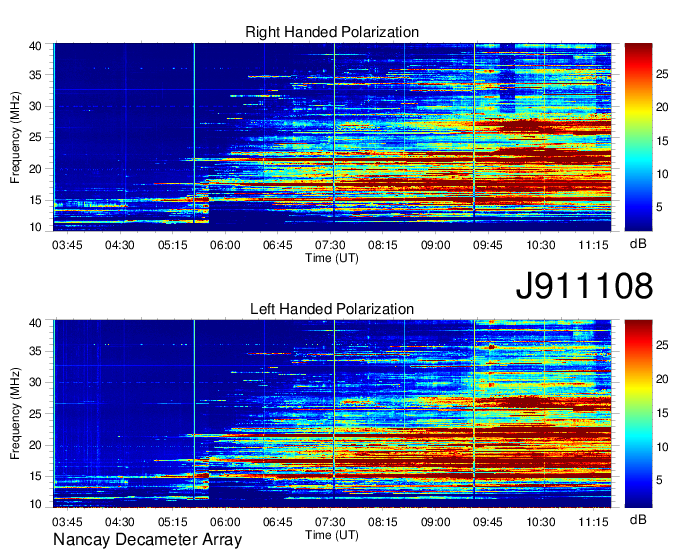This screenshot has height=552, width=680.
Task: Click the 25 MHz tick of Right Handed plot
Action: [x=36, y=137]
